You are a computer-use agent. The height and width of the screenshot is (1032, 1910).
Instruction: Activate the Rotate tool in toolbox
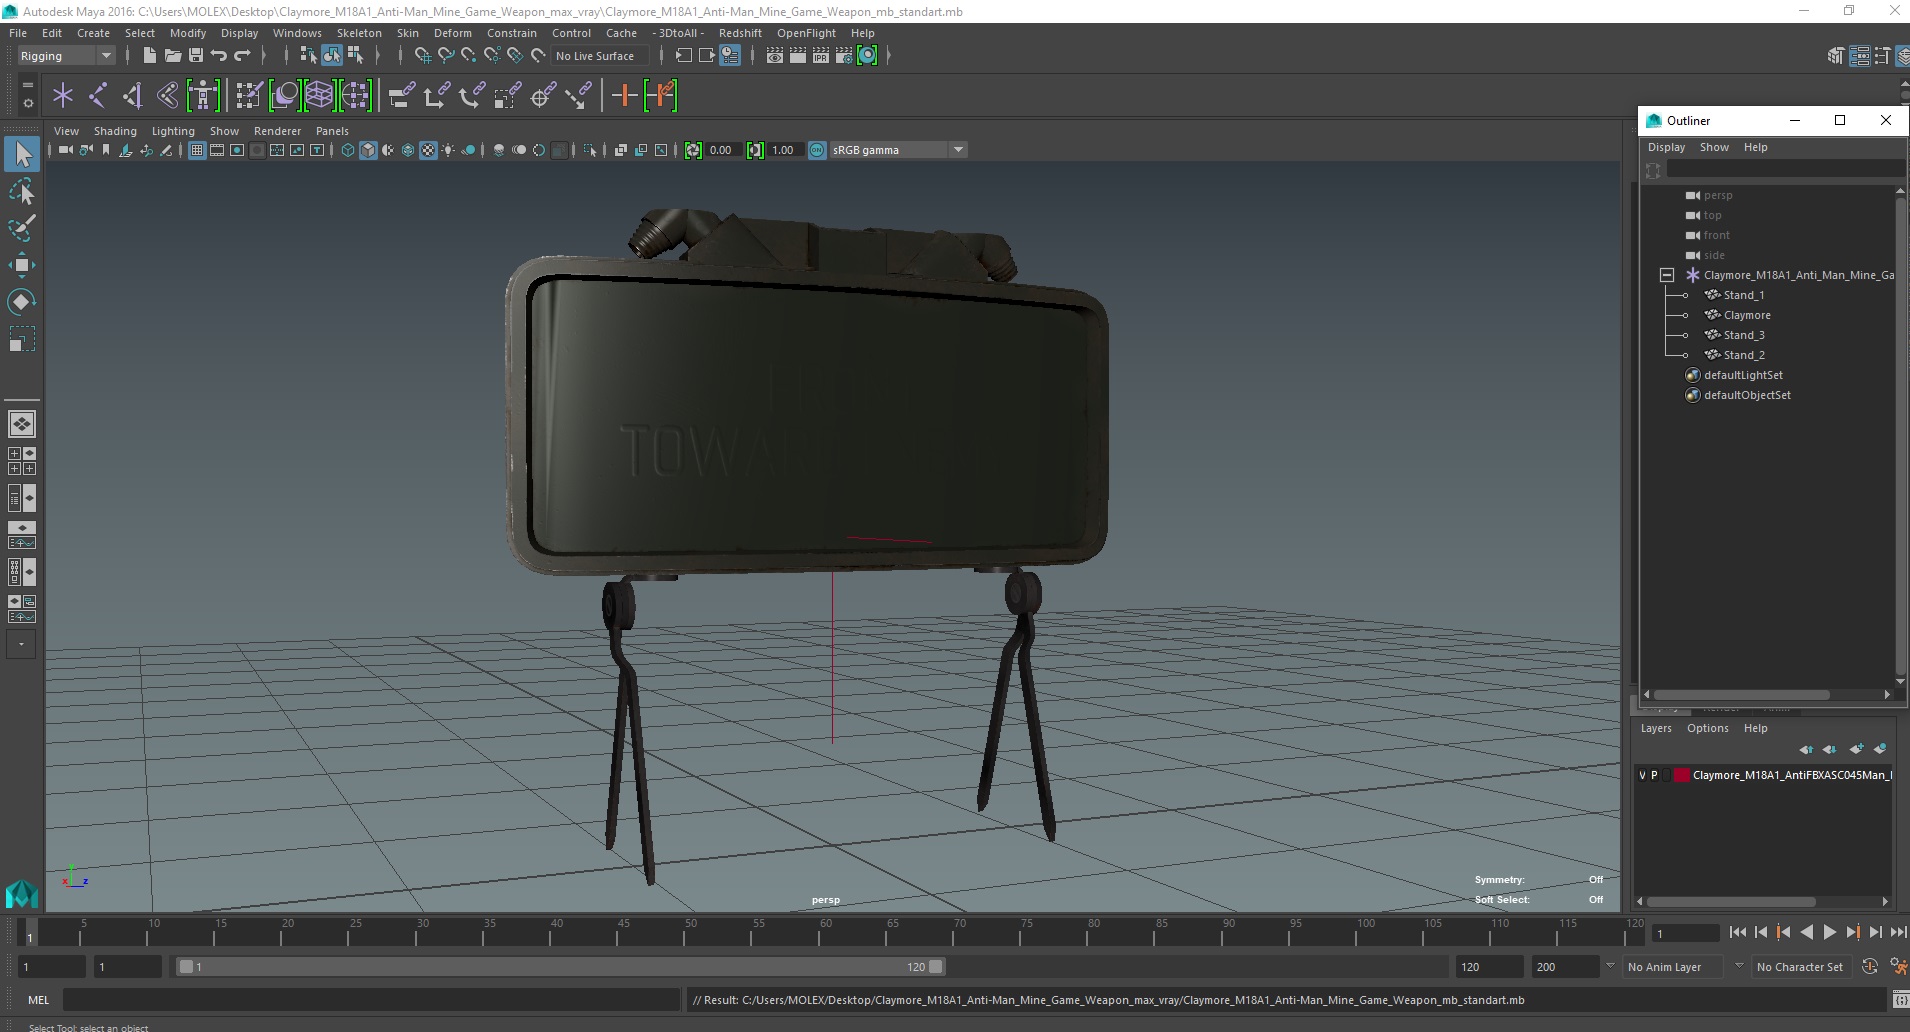coord(22,302)
